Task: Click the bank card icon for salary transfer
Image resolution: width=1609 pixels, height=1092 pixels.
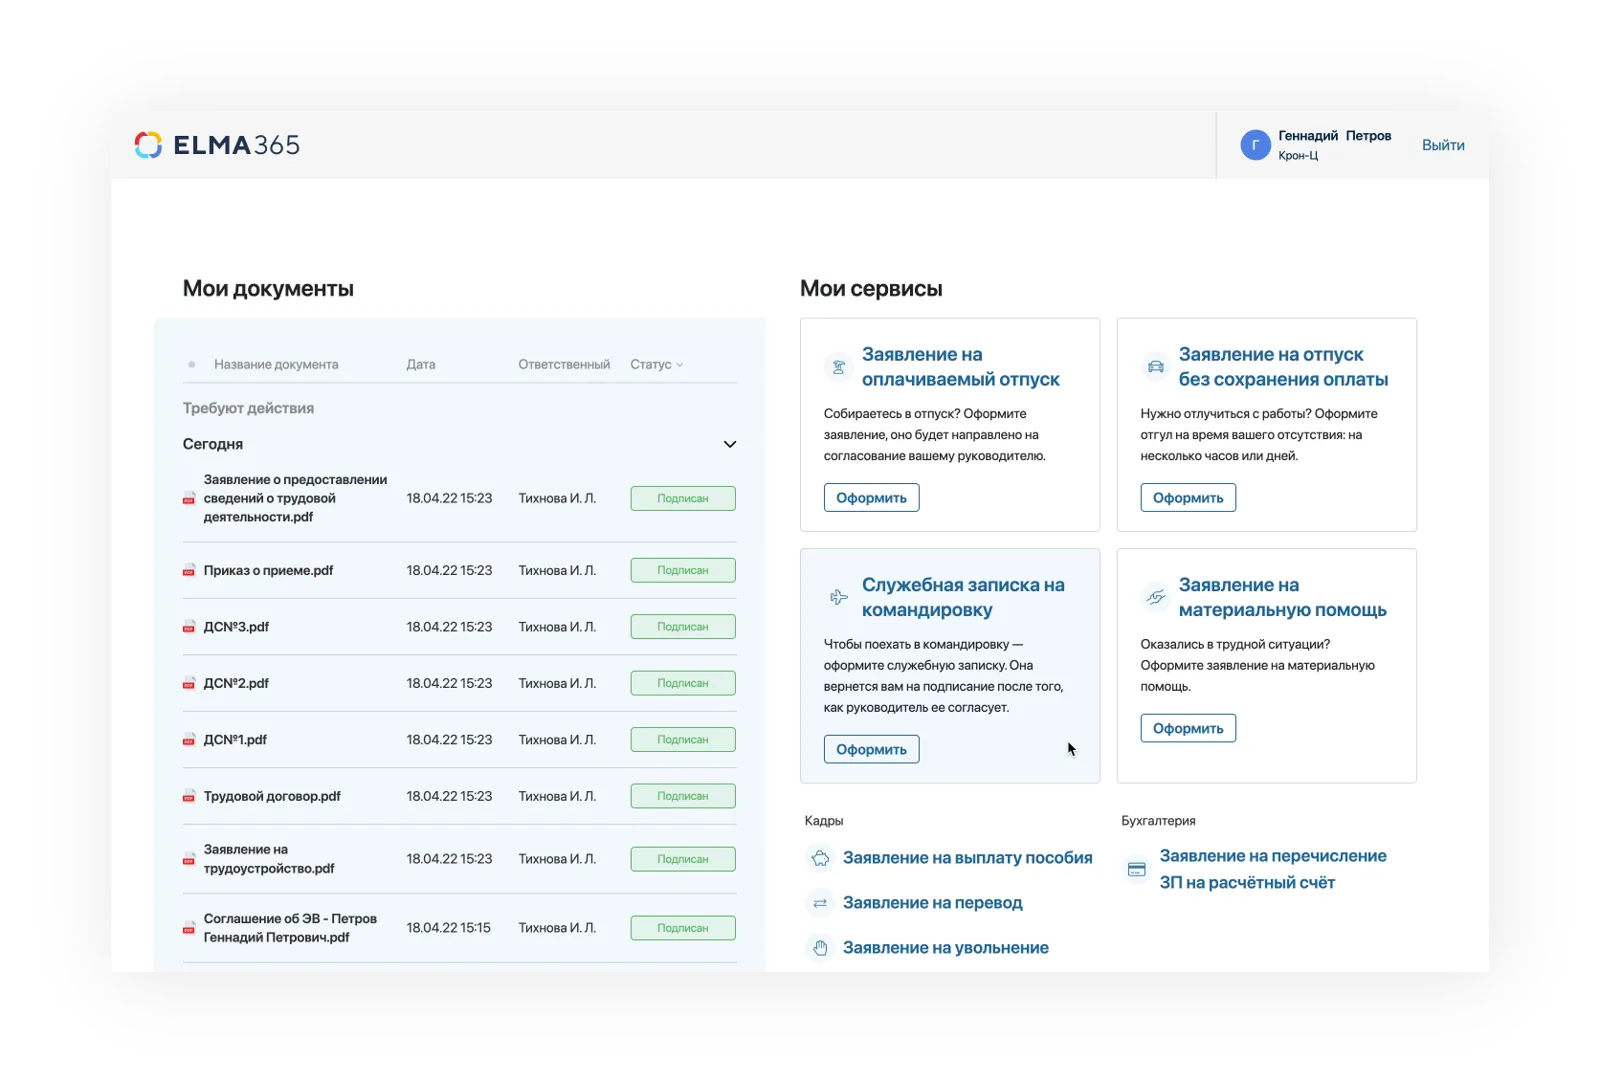Action: pos(1137,869)
